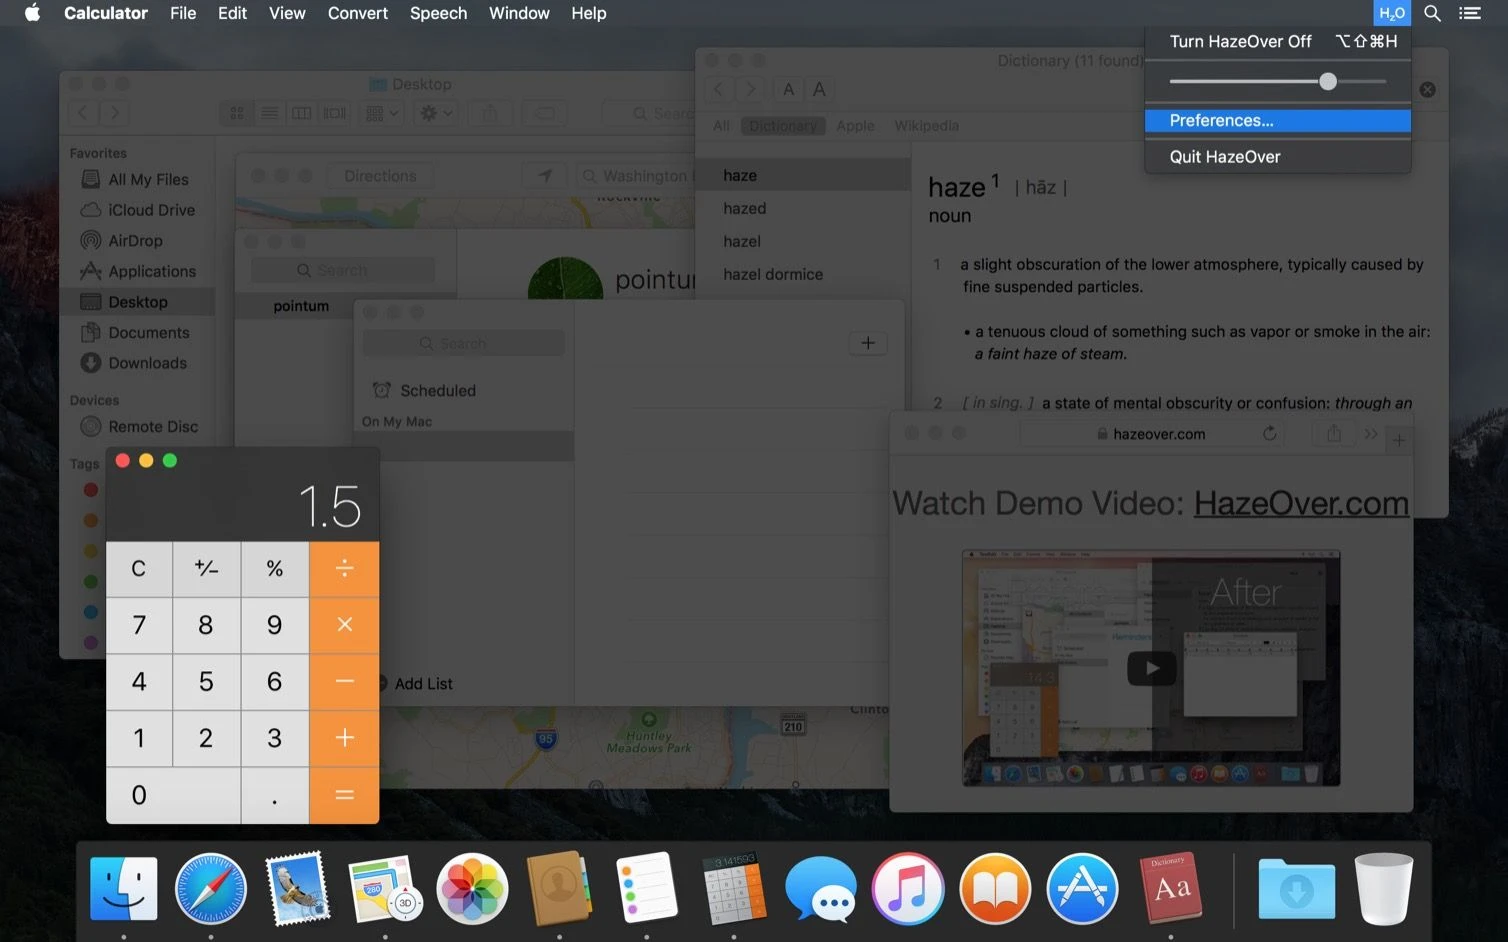Choose Quit HazeOver menu item

click(x=1224, y=156)
